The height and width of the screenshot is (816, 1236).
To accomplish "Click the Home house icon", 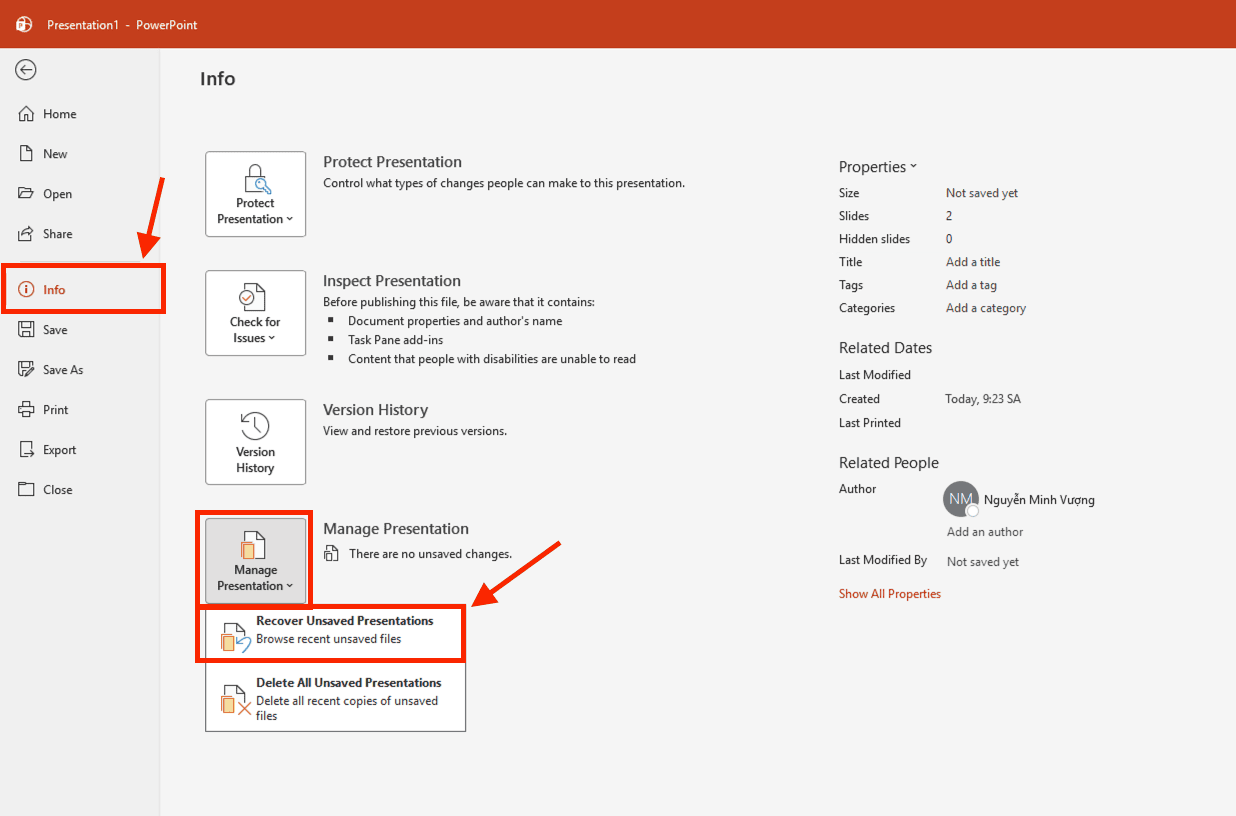I will click(26, 114).
